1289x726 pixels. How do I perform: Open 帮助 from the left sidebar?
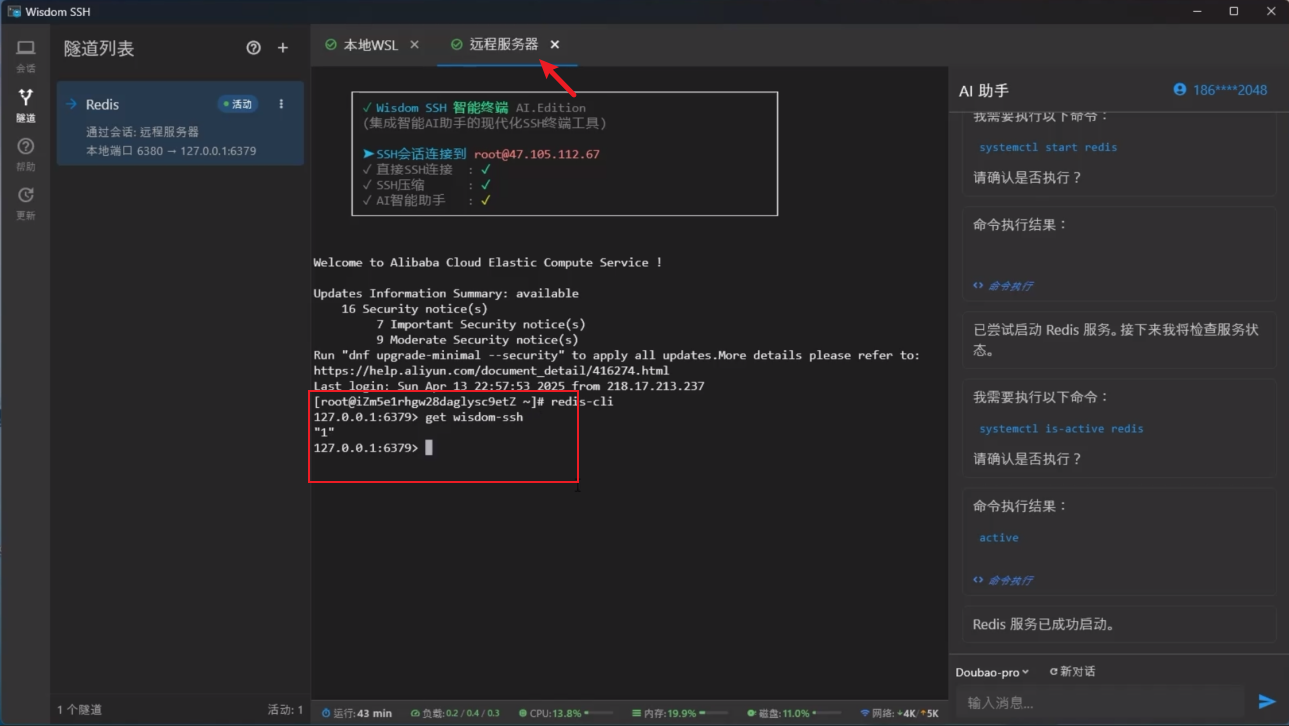click(x=25, y=153)
